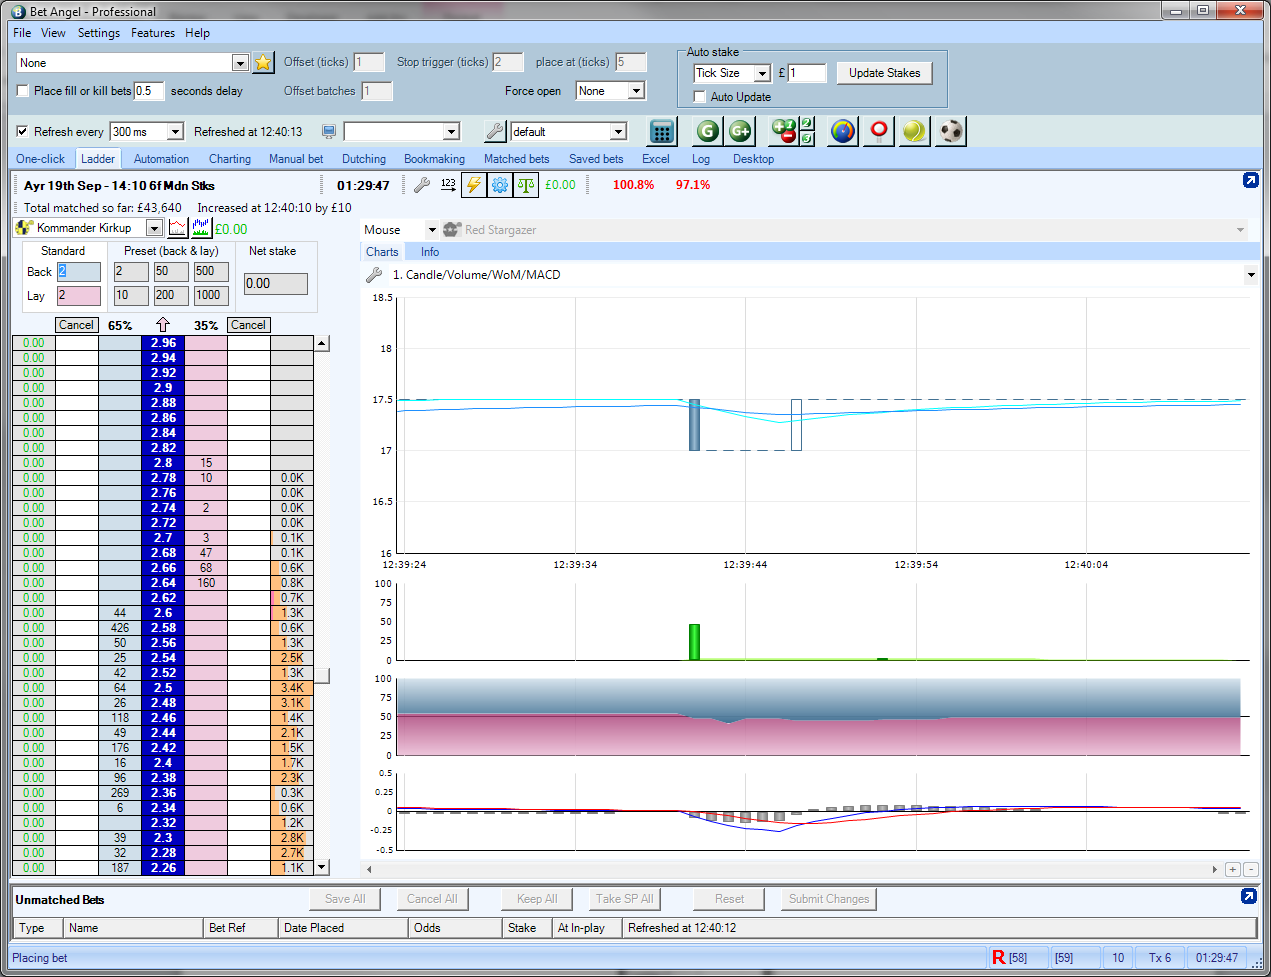
Task: Open the Force open None dropdown
Action: point(636,91)
